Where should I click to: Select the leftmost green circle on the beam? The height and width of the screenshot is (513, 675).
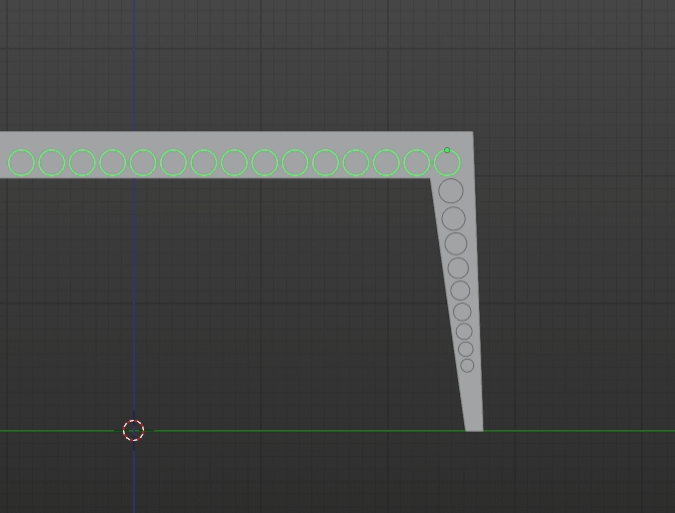coord(21,162)
